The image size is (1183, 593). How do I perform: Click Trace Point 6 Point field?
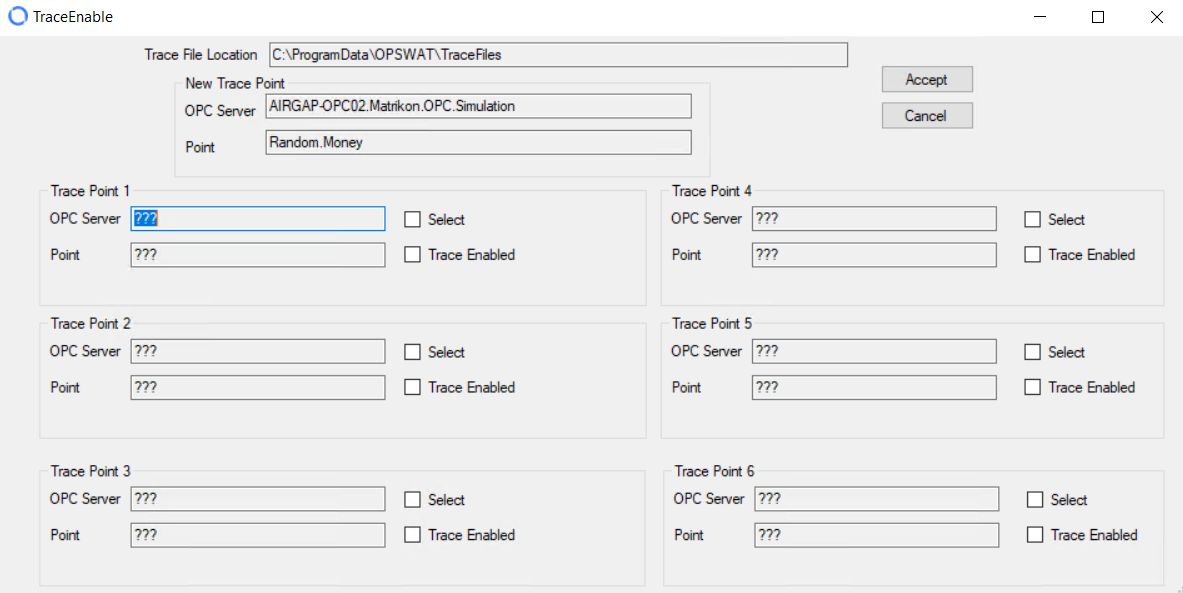point(877,535)
